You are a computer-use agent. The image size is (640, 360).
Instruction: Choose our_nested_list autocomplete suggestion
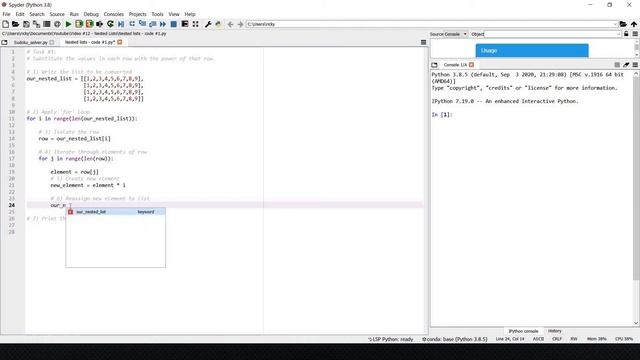116,212
